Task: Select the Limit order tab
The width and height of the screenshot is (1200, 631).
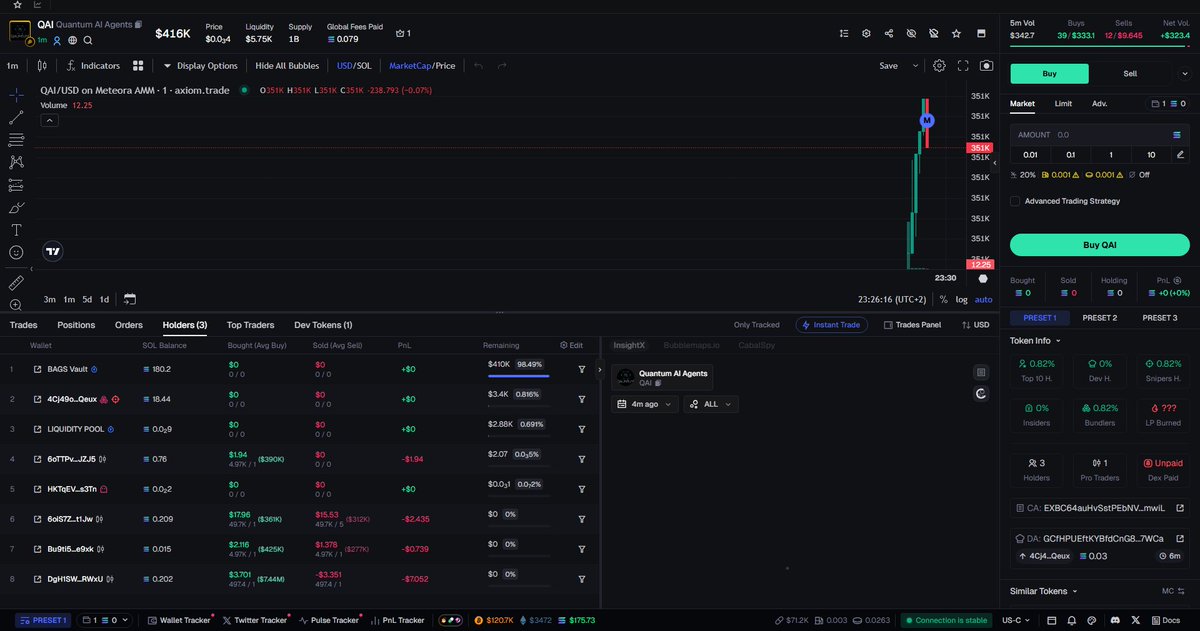Action: (x=1063, y=103)
